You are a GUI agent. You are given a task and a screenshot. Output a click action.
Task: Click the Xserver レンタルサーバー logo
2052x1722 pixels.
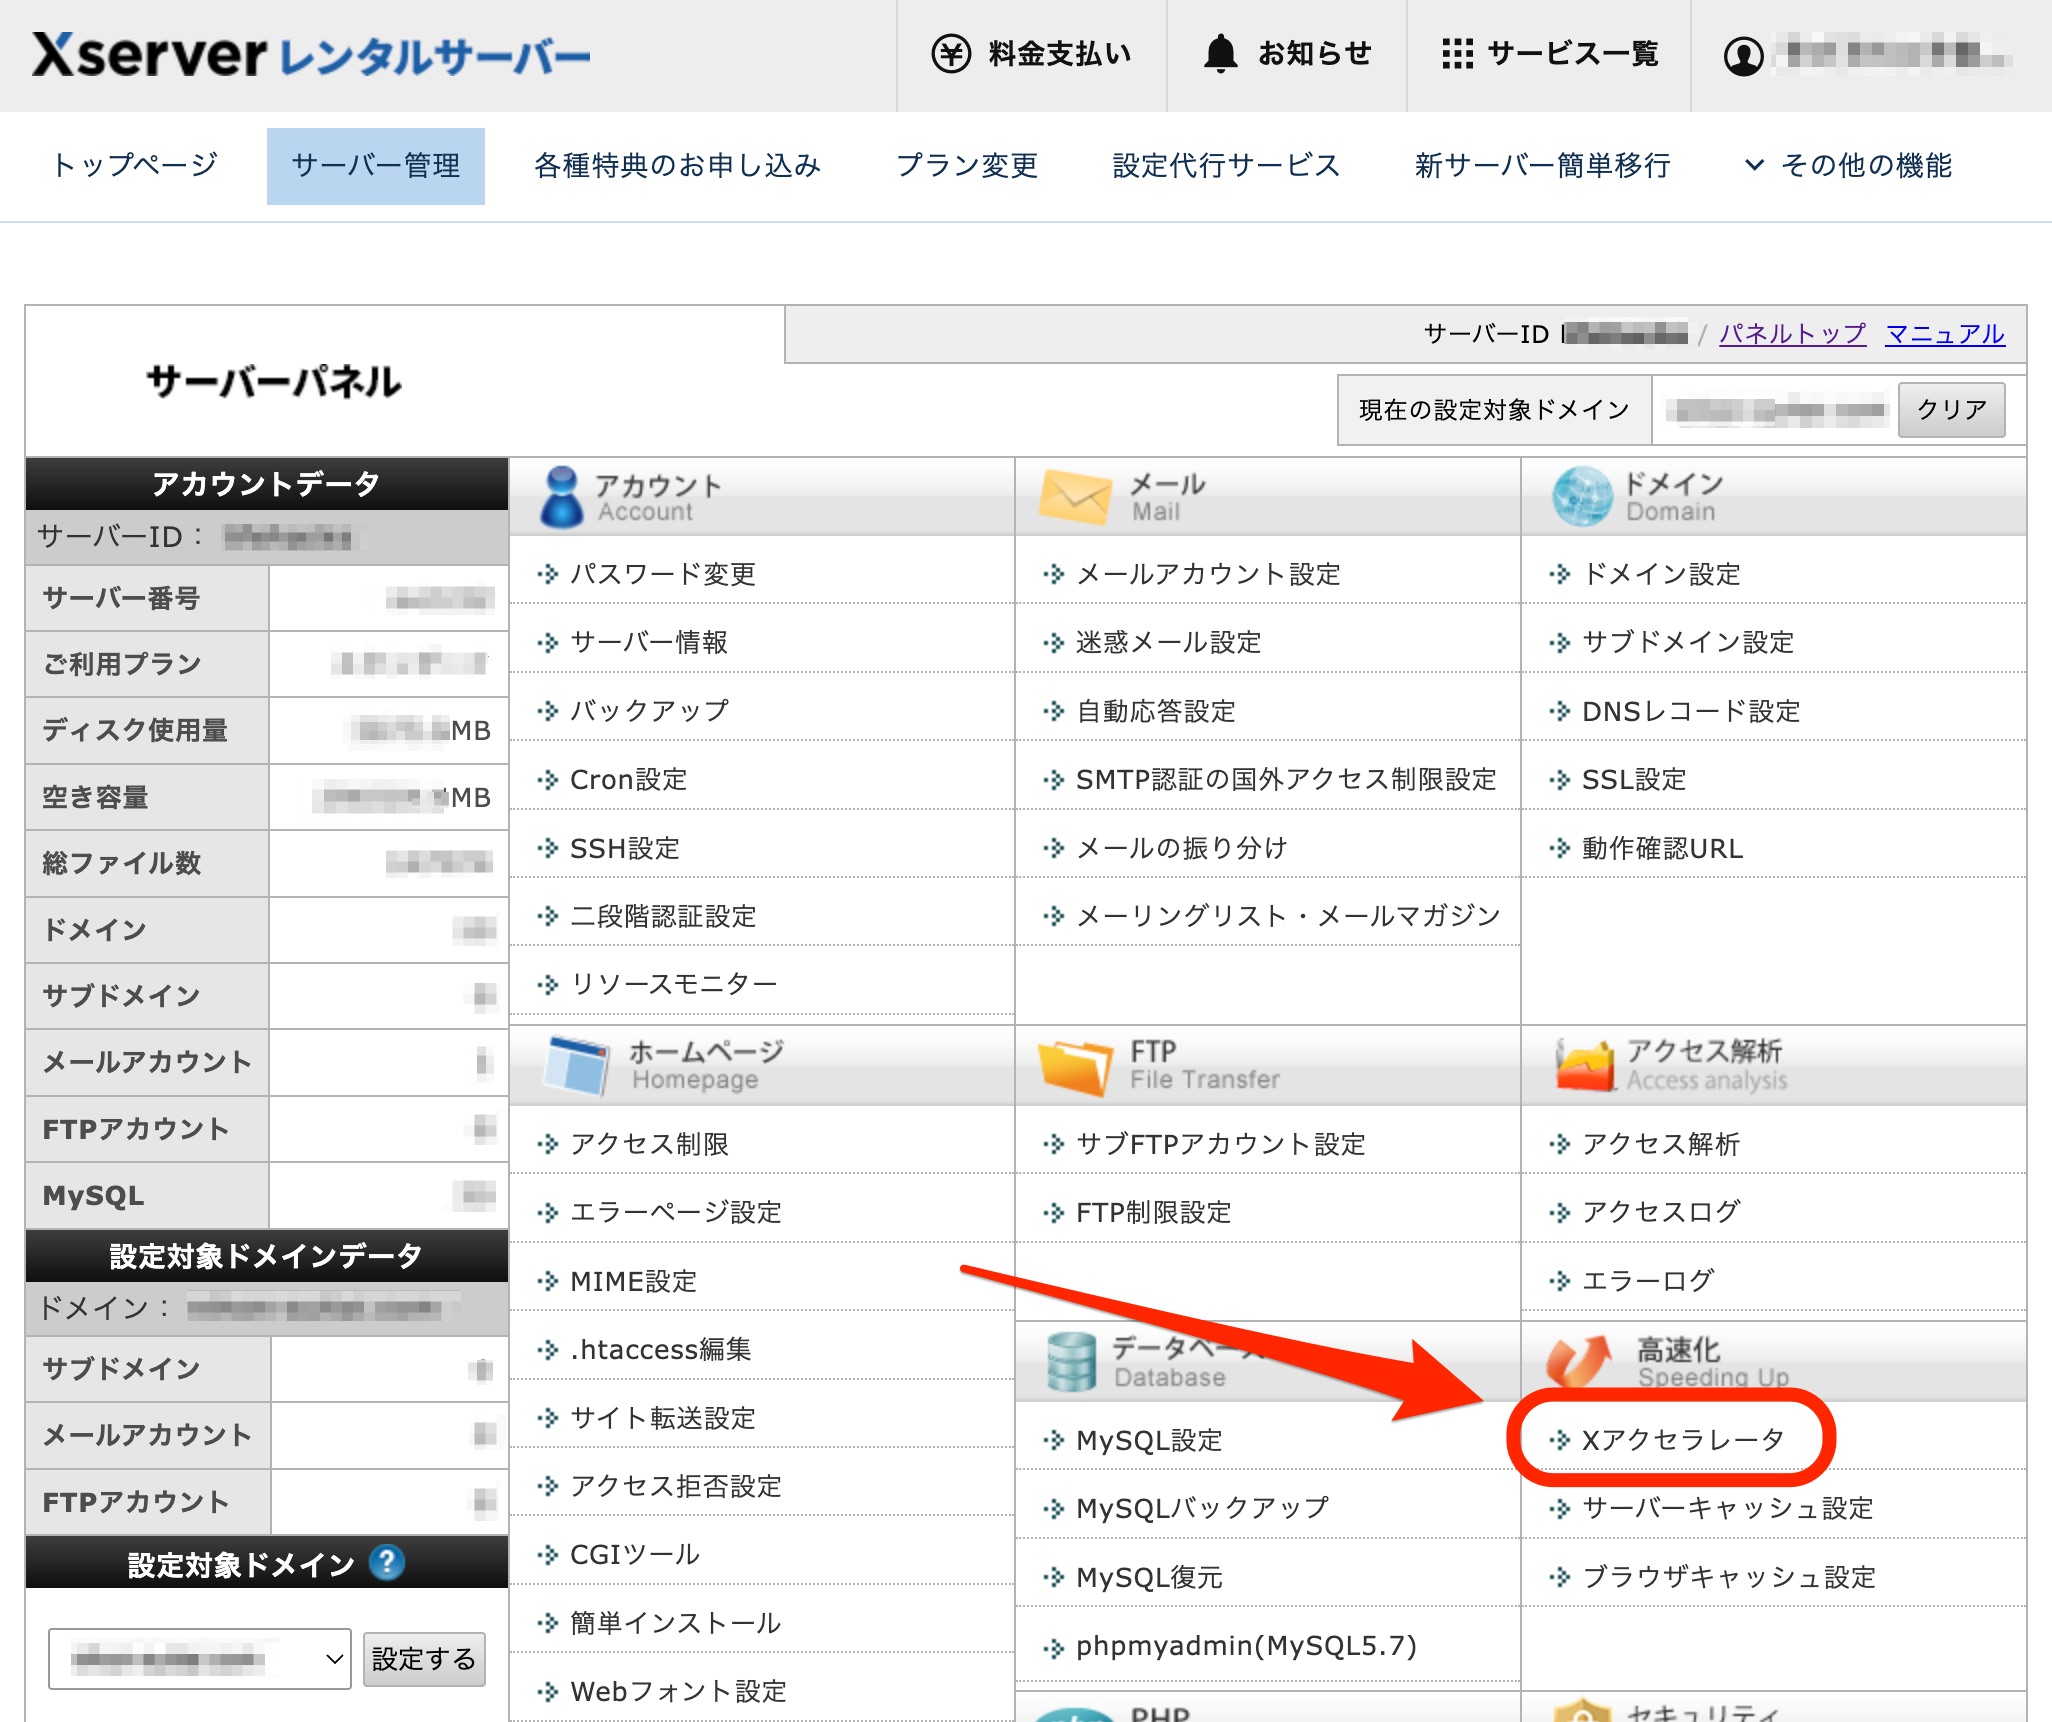point(311,55)
